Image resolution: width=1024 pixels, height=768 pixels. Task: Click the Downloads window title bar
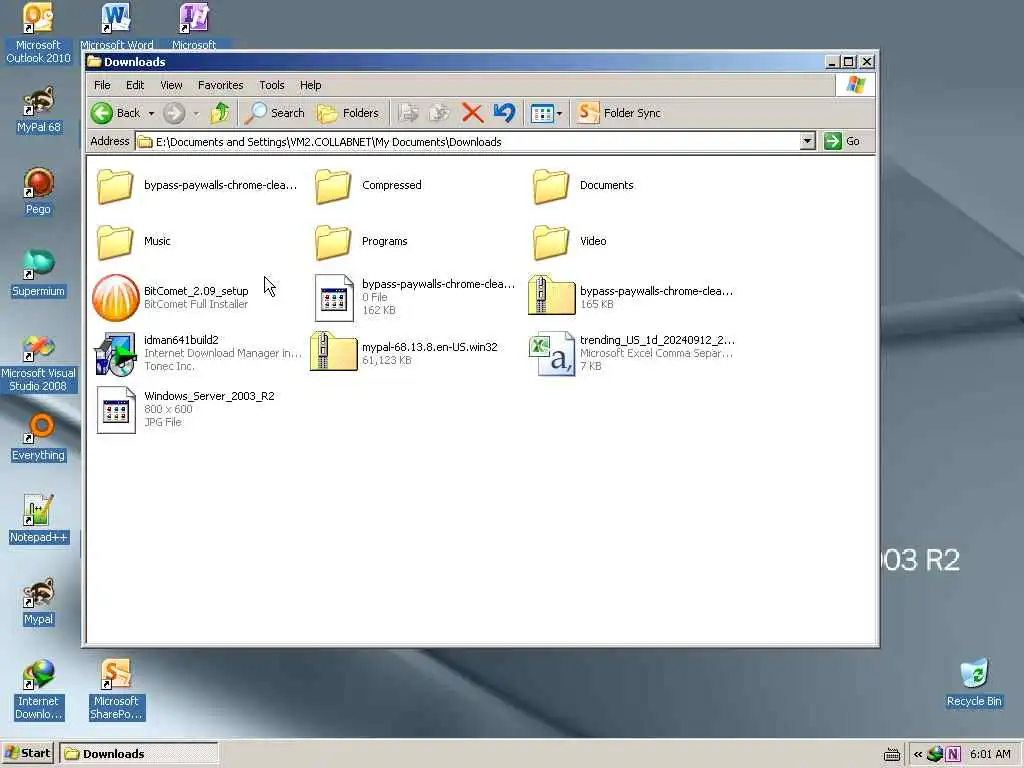click(x=454, y=61)
